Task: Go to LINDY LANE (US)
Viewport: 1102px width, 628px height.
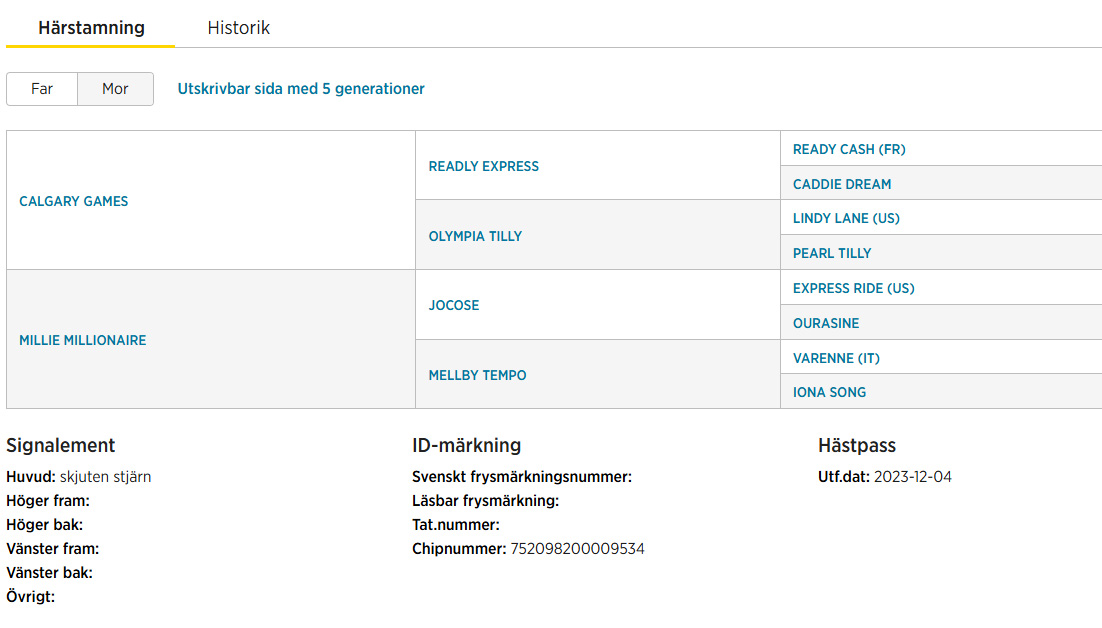Action: tap(846, 218)
